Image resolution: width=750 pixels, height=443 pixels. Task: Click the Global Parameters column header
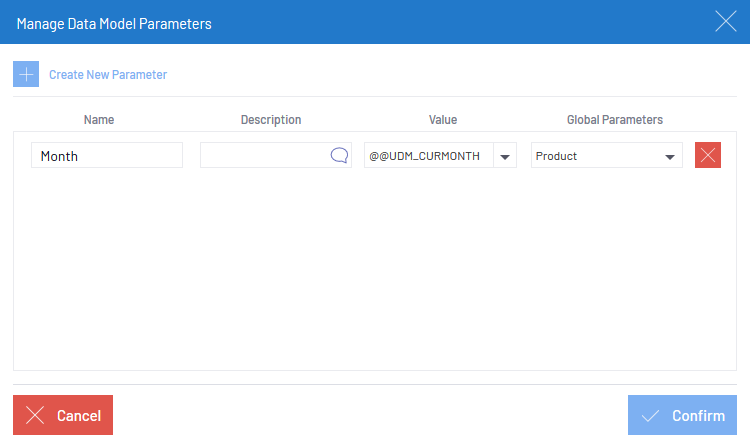[615, 120]
